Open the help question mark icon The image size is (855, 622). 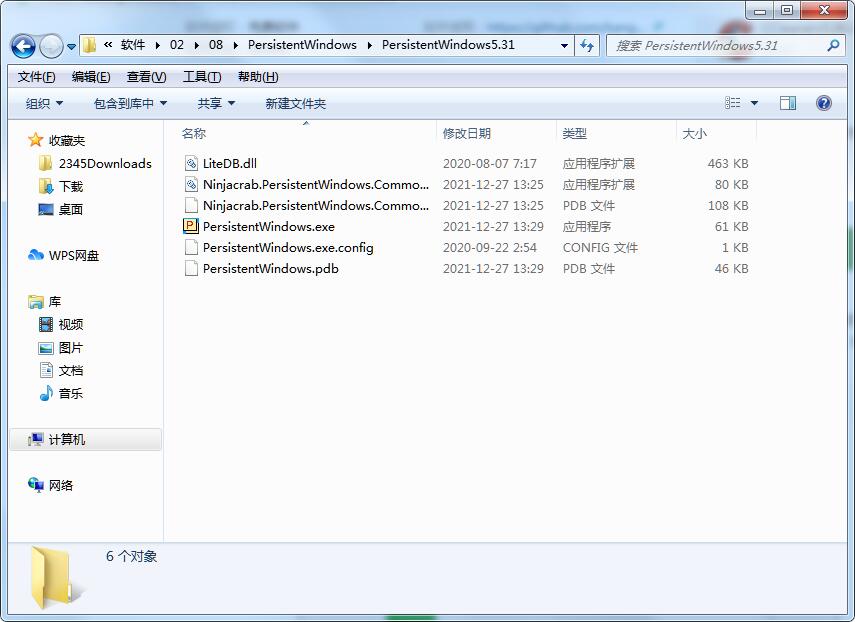pyautogui.click(x=824, y=103)
